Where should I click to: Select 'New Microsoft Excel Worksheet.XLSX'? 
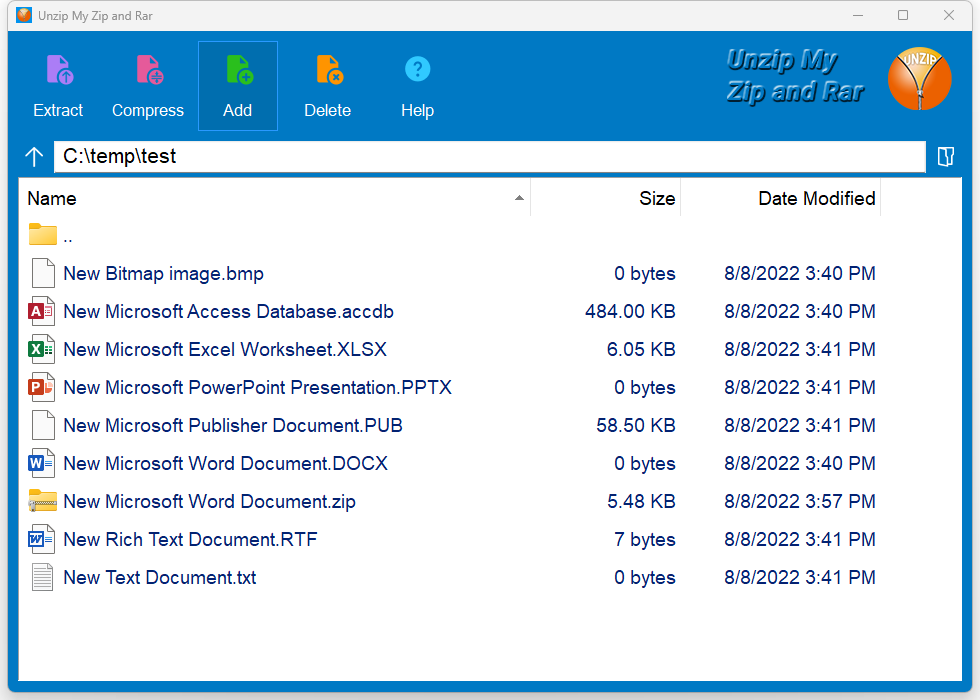tap(225, 349)
